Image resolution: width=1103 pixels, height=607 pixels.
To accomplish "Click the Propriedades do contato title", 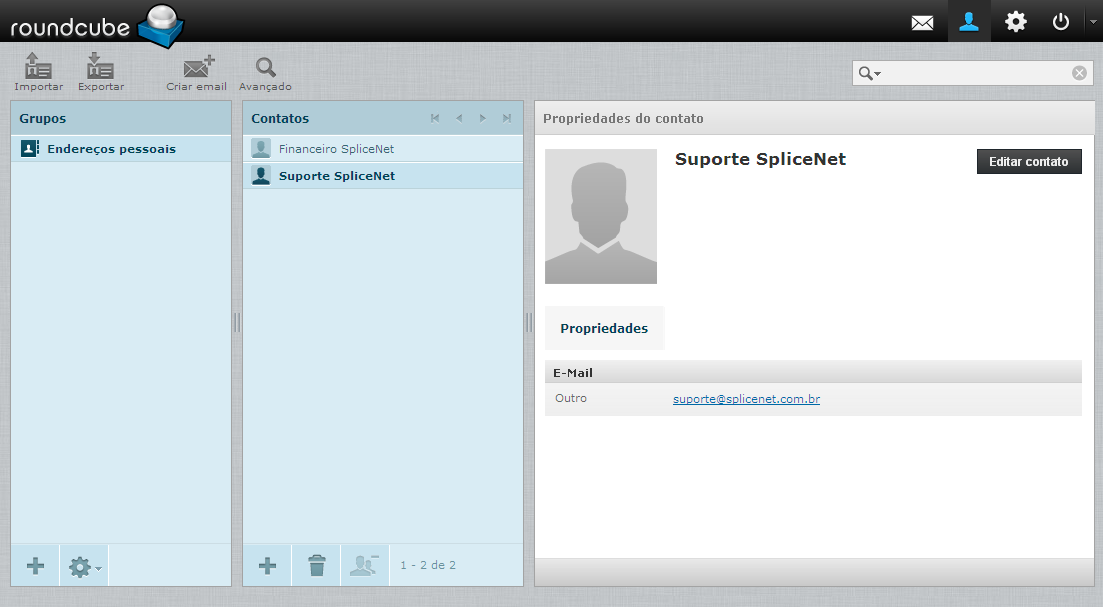I will pyautogui.click(x=623, y=119).
